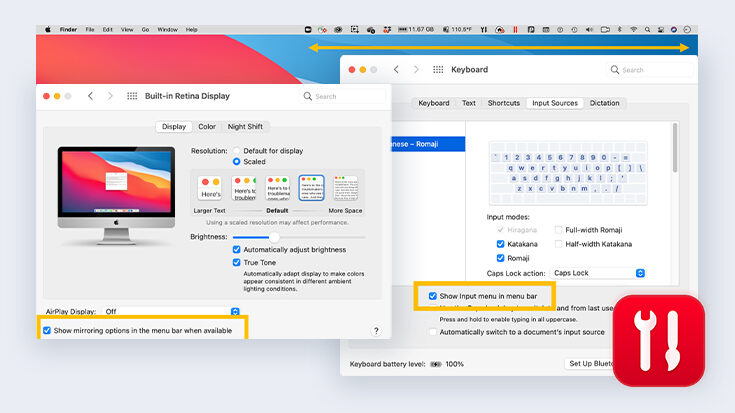Enable Full-width Romaji input mode
The width and height of the screenshot is (735, 413).
(x=558, y=230)
